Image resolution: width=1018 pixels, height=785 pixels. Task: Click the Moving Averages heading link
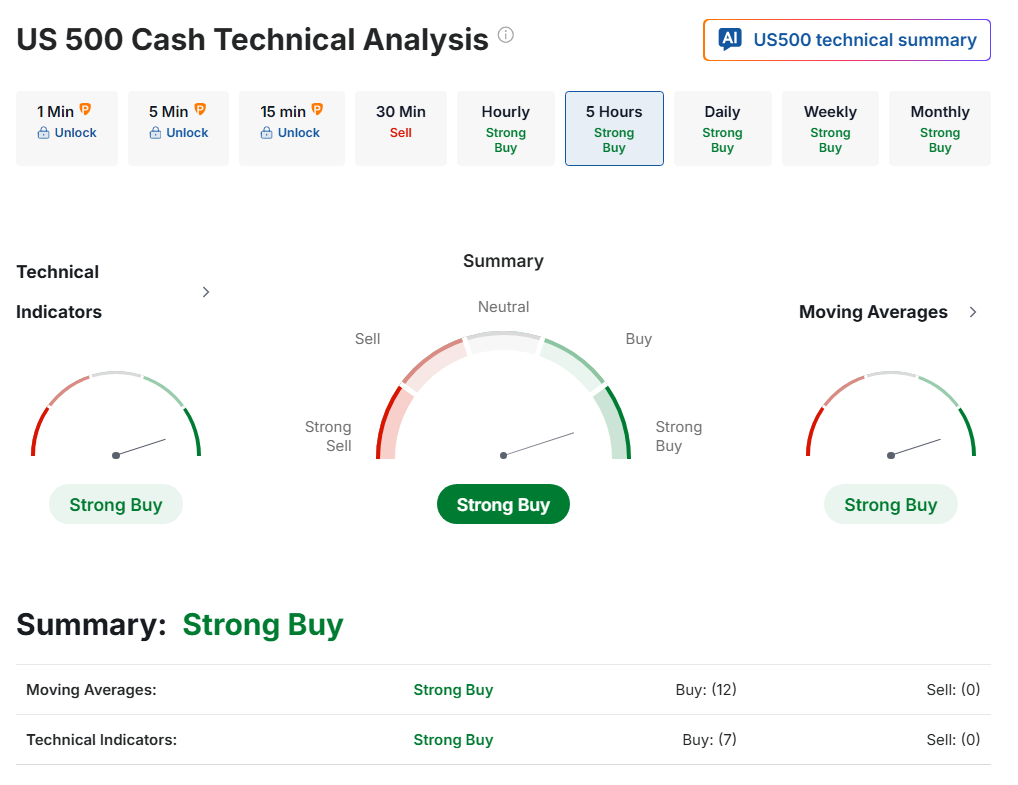tap(873, 312)
